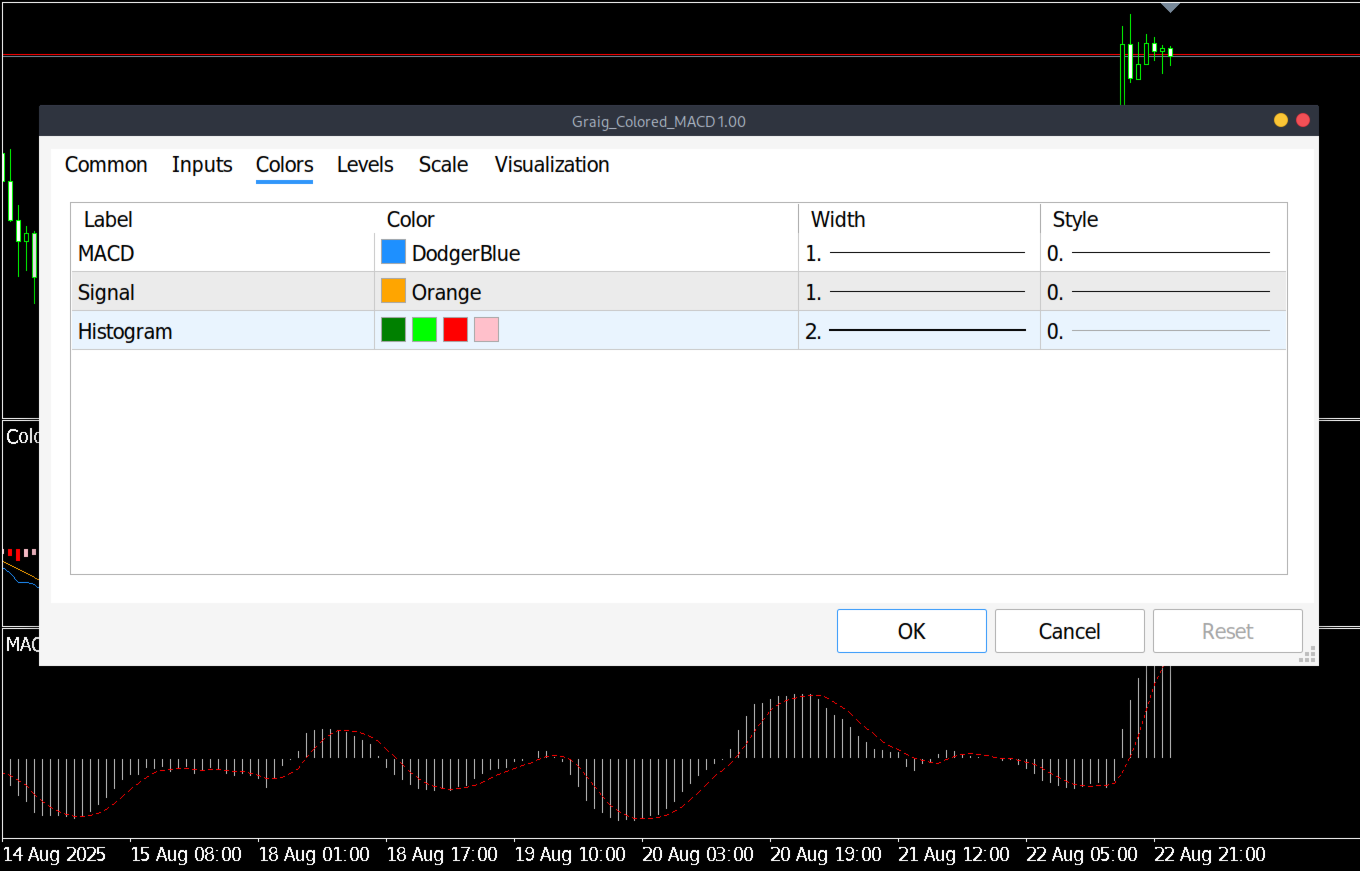Viewport: 1360px width, 871px height.
Task: Open the MACD line width selector
Action: coord(919,253)
